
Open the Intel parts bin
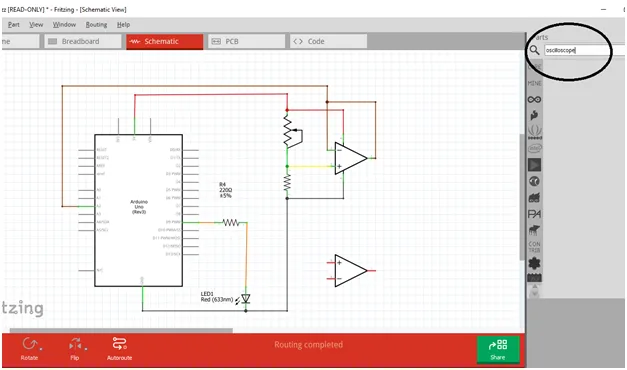click(x=535, y=149)
